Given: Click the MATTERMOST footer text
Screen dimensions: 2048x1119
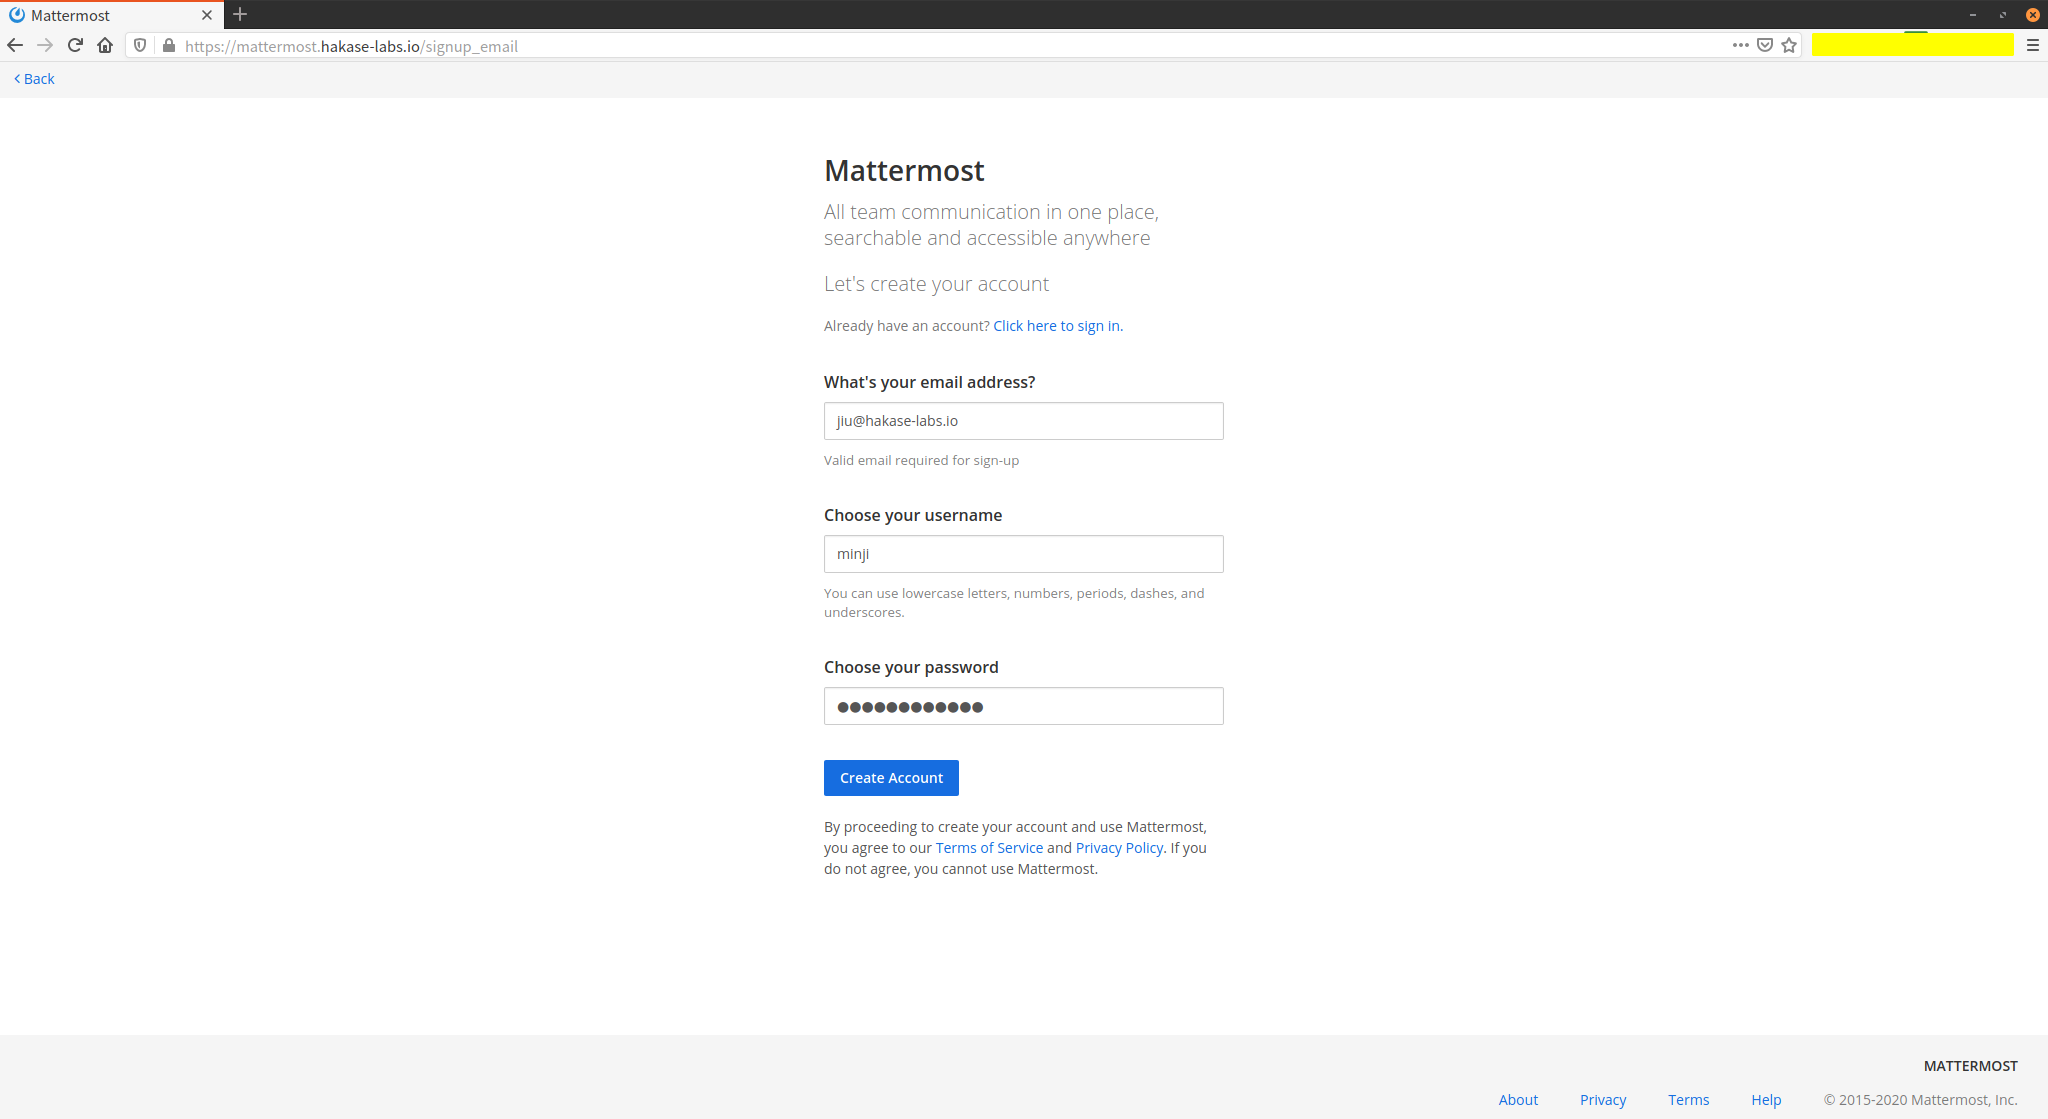Looking at the screenshot, I should (1970, 1066).
